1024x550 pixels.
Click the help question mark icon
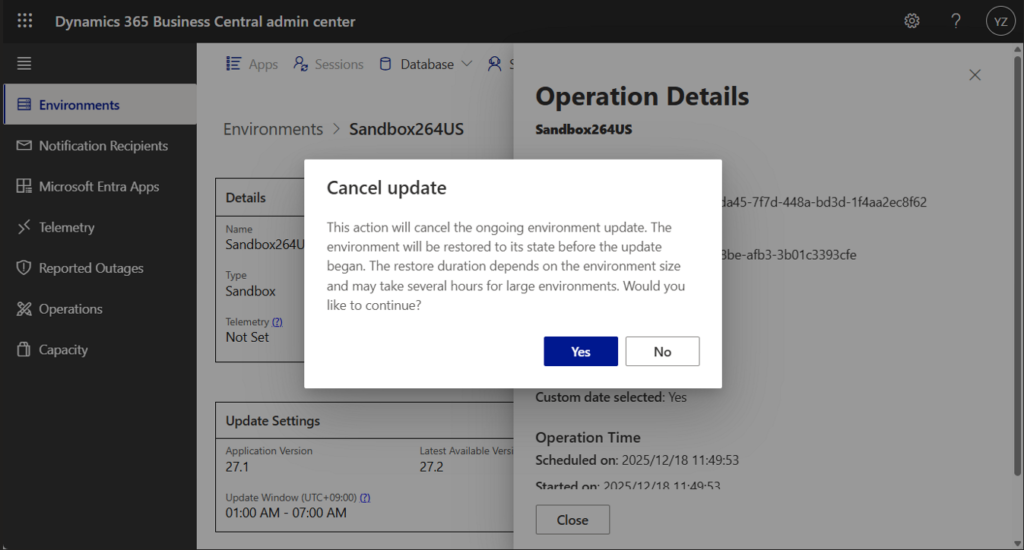tap(956, 21)
